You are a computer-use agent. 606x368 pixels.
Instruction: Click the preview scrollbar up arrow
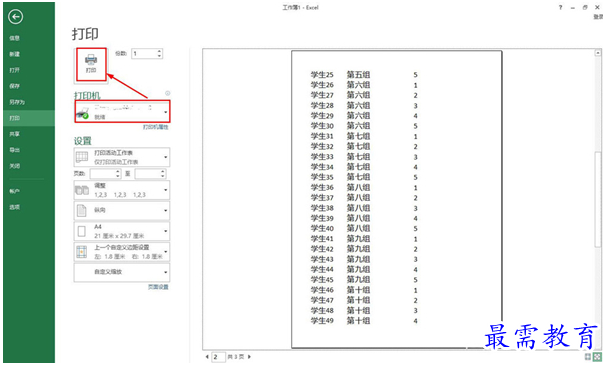click(598, 53)
